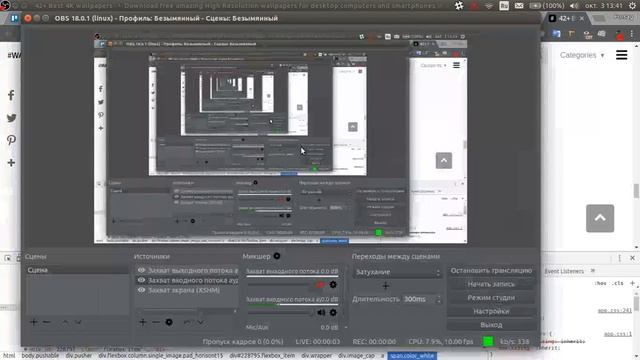Open the Event Listeners tab in DevTools
The height and width of the screenshot is (360, 640).
[564, 271]
